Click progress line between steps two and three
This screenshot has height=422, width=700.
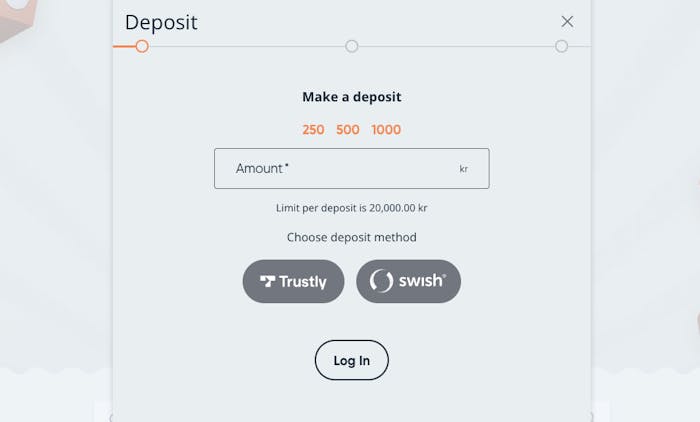[456, 46]
